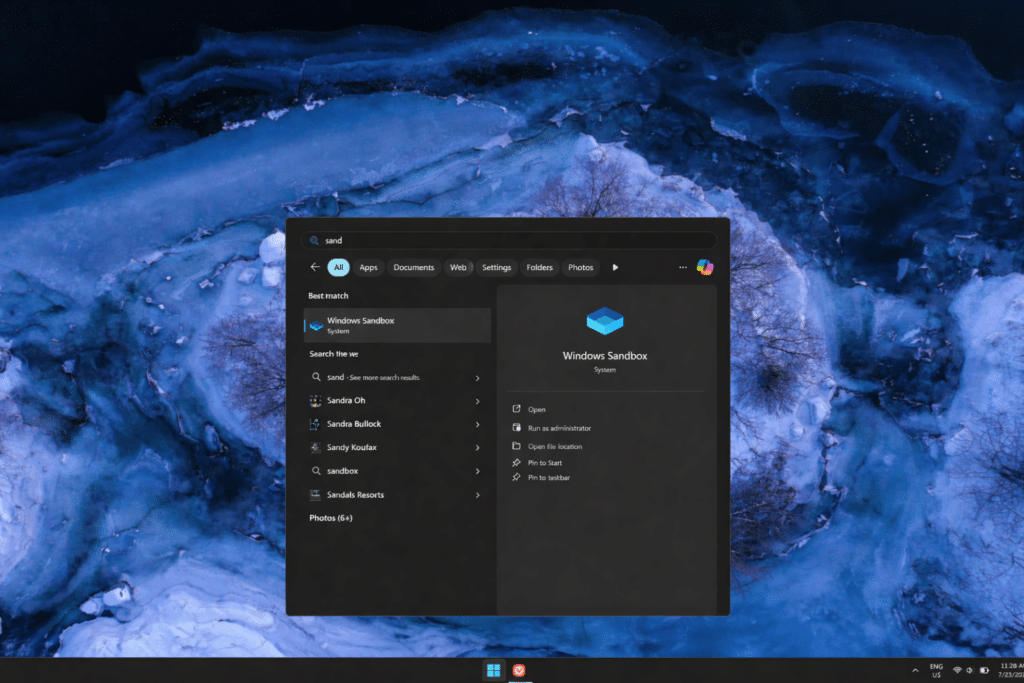Switch to the Settings filter tab
The height and width of the screenshot is (683, 1024).
496,267
